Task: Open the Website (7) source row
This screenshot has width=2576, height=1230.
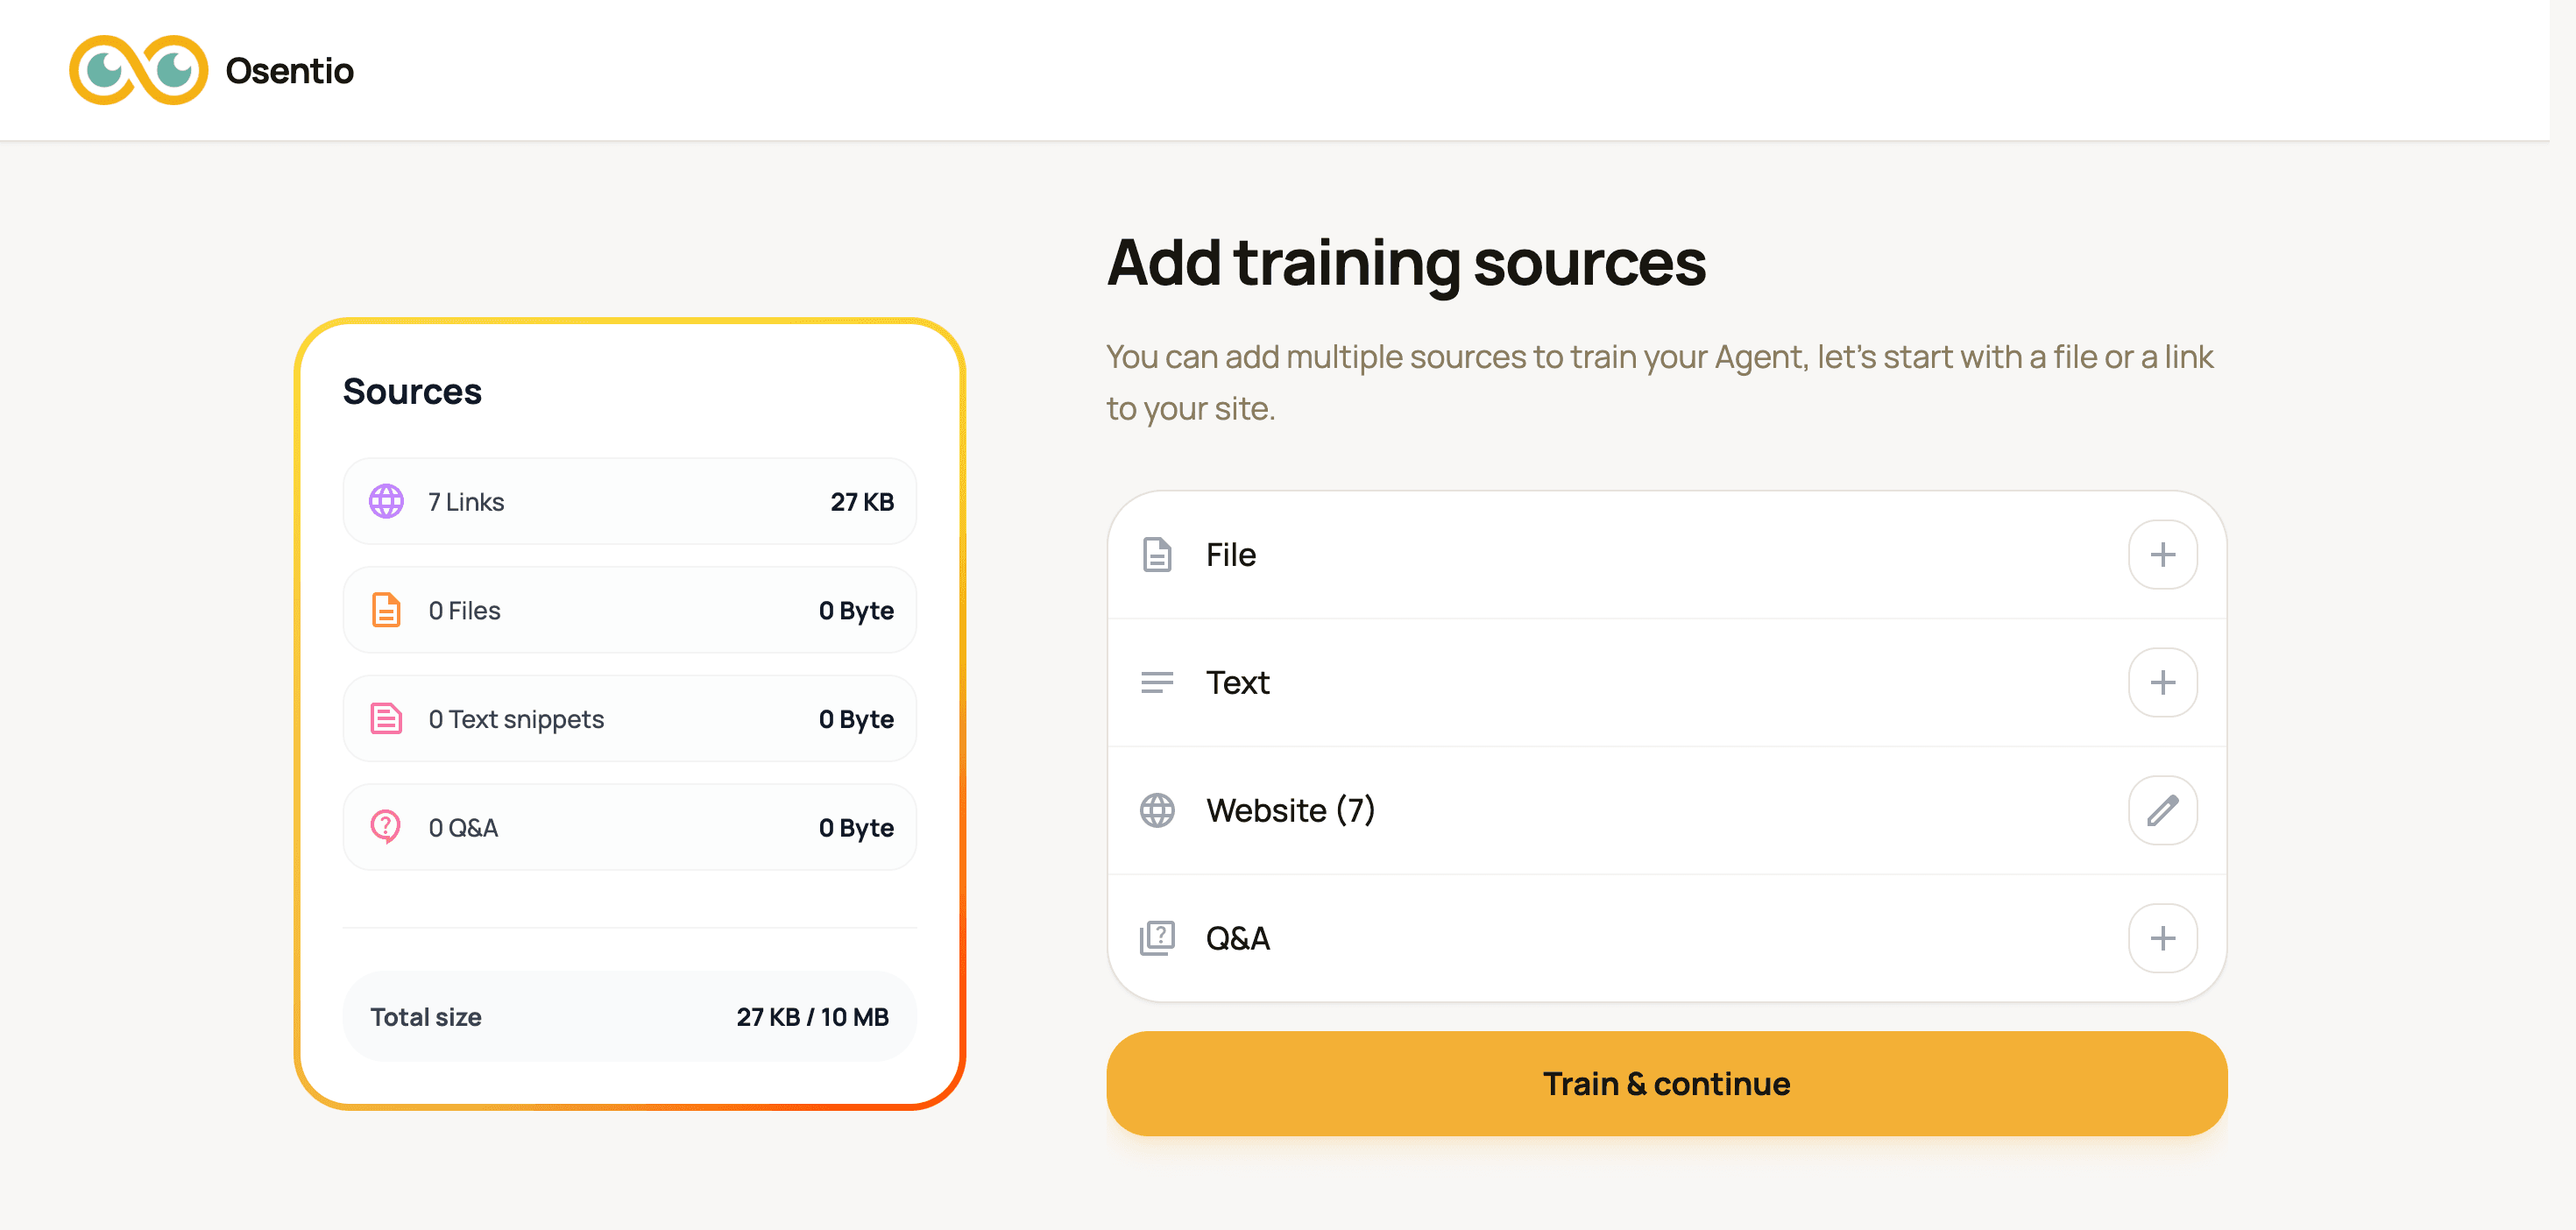Action: 1666,810
